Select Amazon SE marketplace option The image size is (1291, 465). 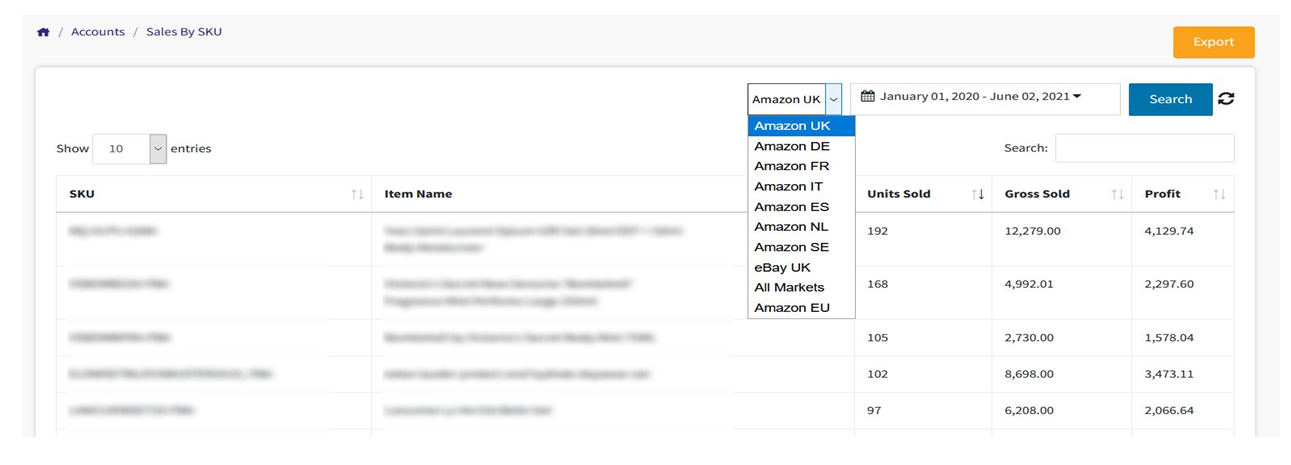(x=801, y=247)
